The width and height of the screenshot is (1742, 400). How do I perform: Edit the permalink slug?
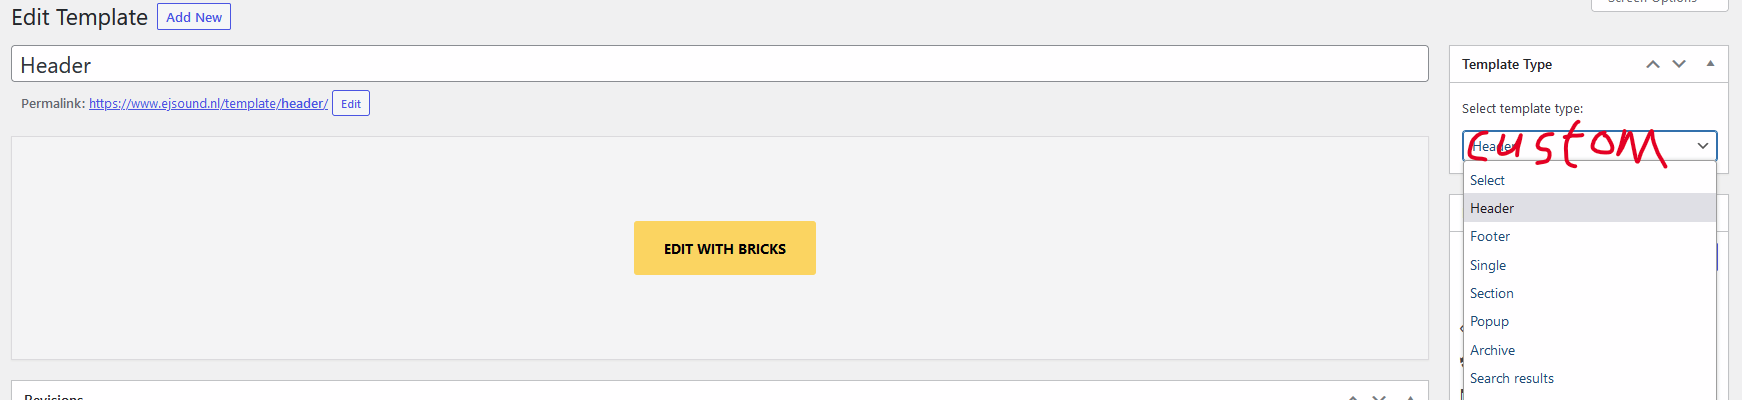(350, 104)
